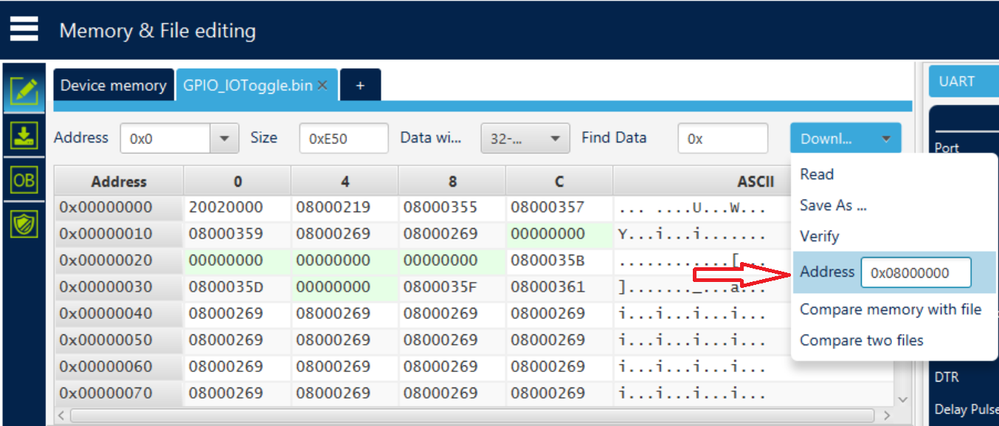Click the Port label in UART panel
Image resolution: width=999 pixels, height=426 pixels.
[x=946, y=148]
